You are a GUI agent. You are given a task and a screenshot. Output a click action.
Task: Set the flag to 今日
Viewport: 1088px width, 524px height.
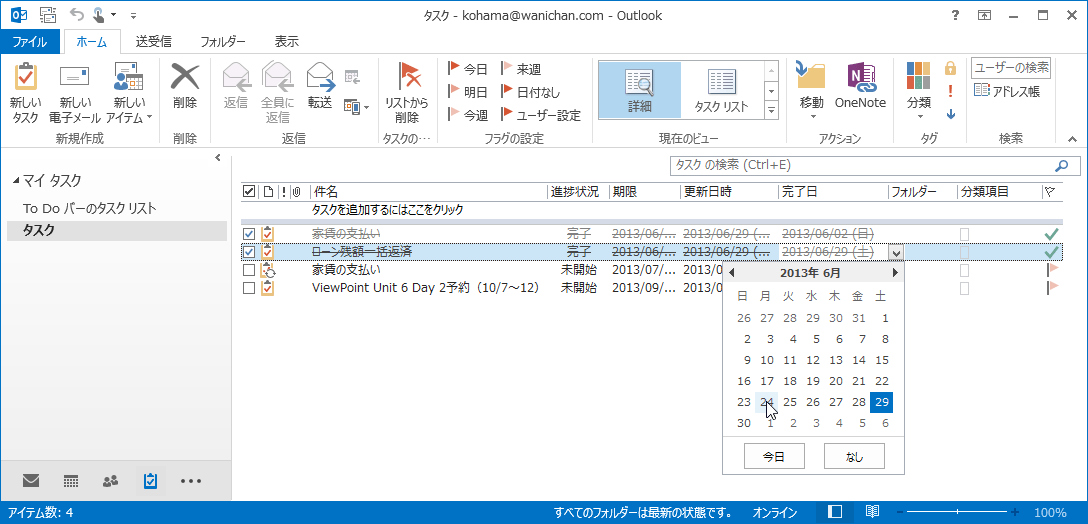(468, 69)
